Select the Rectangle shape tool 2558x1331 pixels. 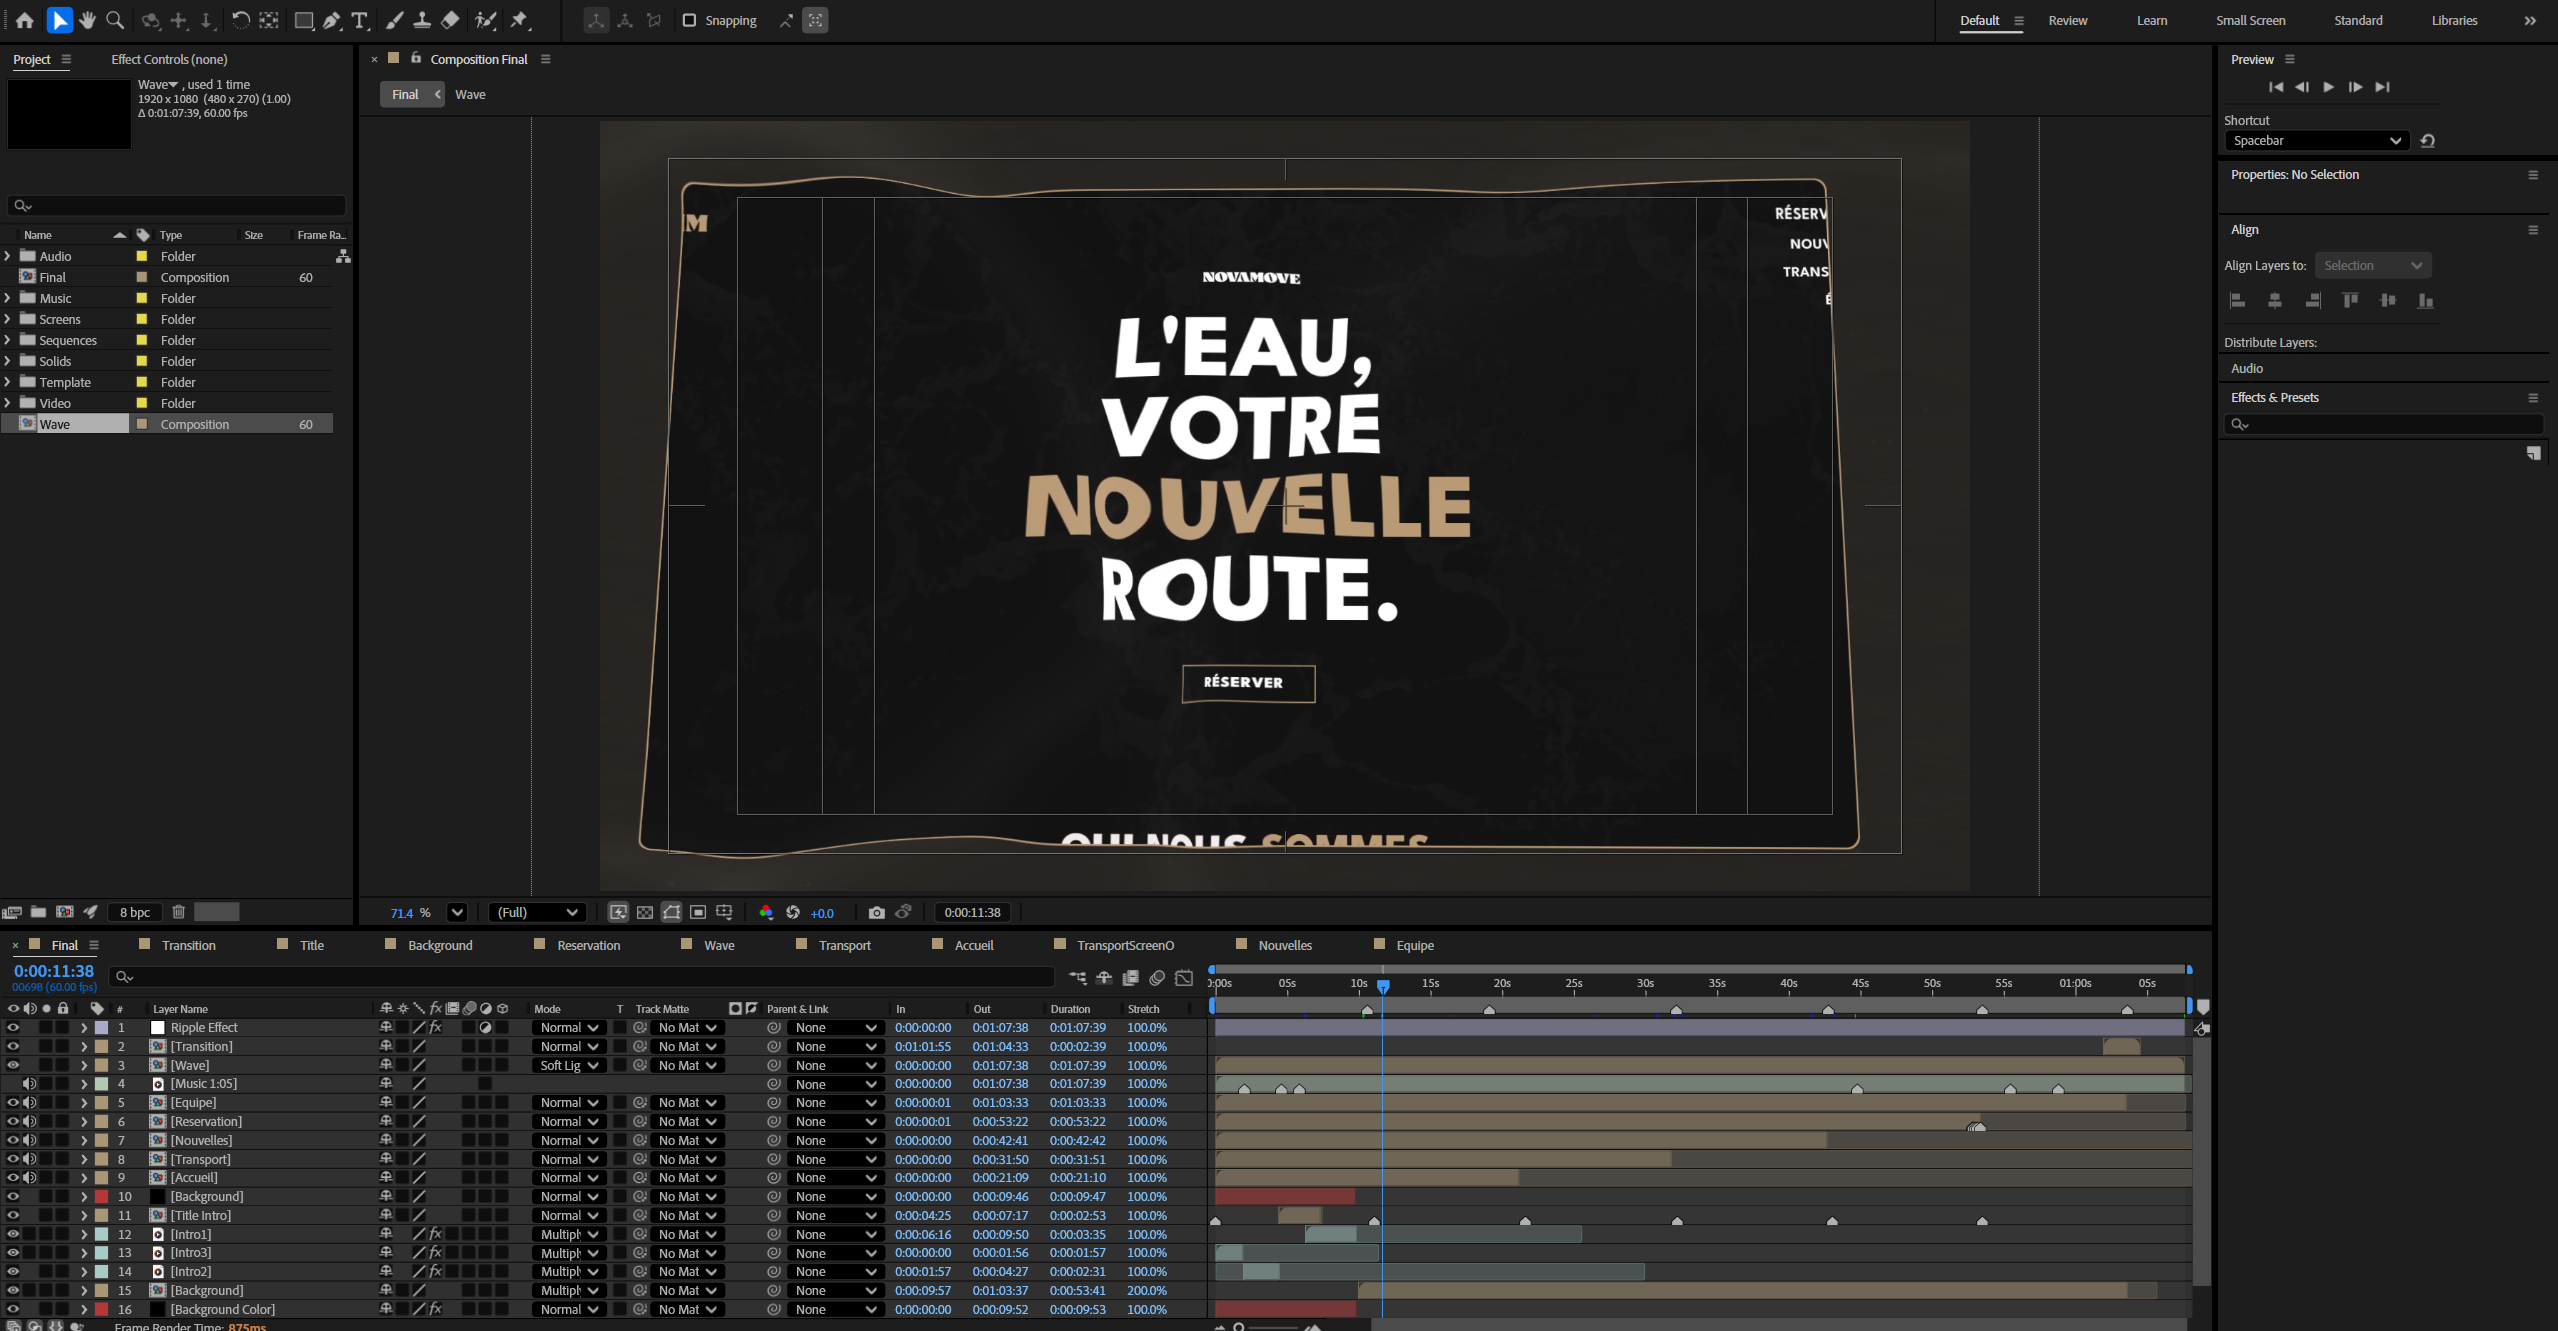pos(304,20)
